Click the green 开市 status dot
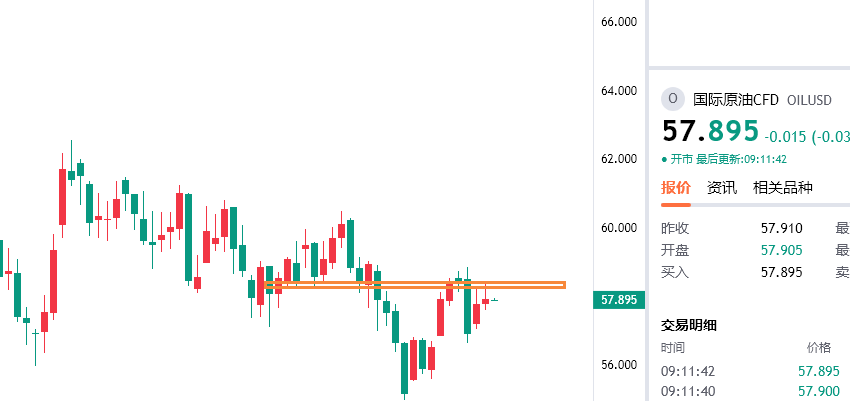This screenshot has width=850, height=401. (664, 159)
